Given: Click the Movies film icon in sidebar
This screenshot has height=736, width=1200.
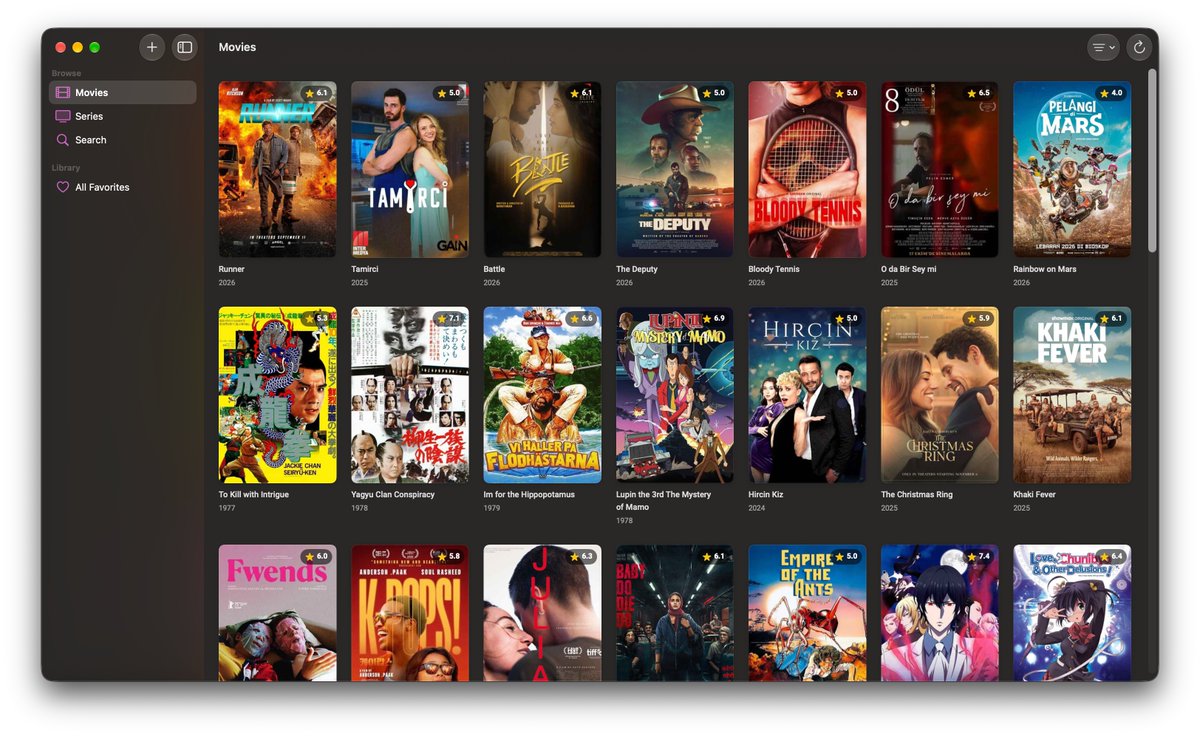Looking at the screenshot, I should (63, 93).
